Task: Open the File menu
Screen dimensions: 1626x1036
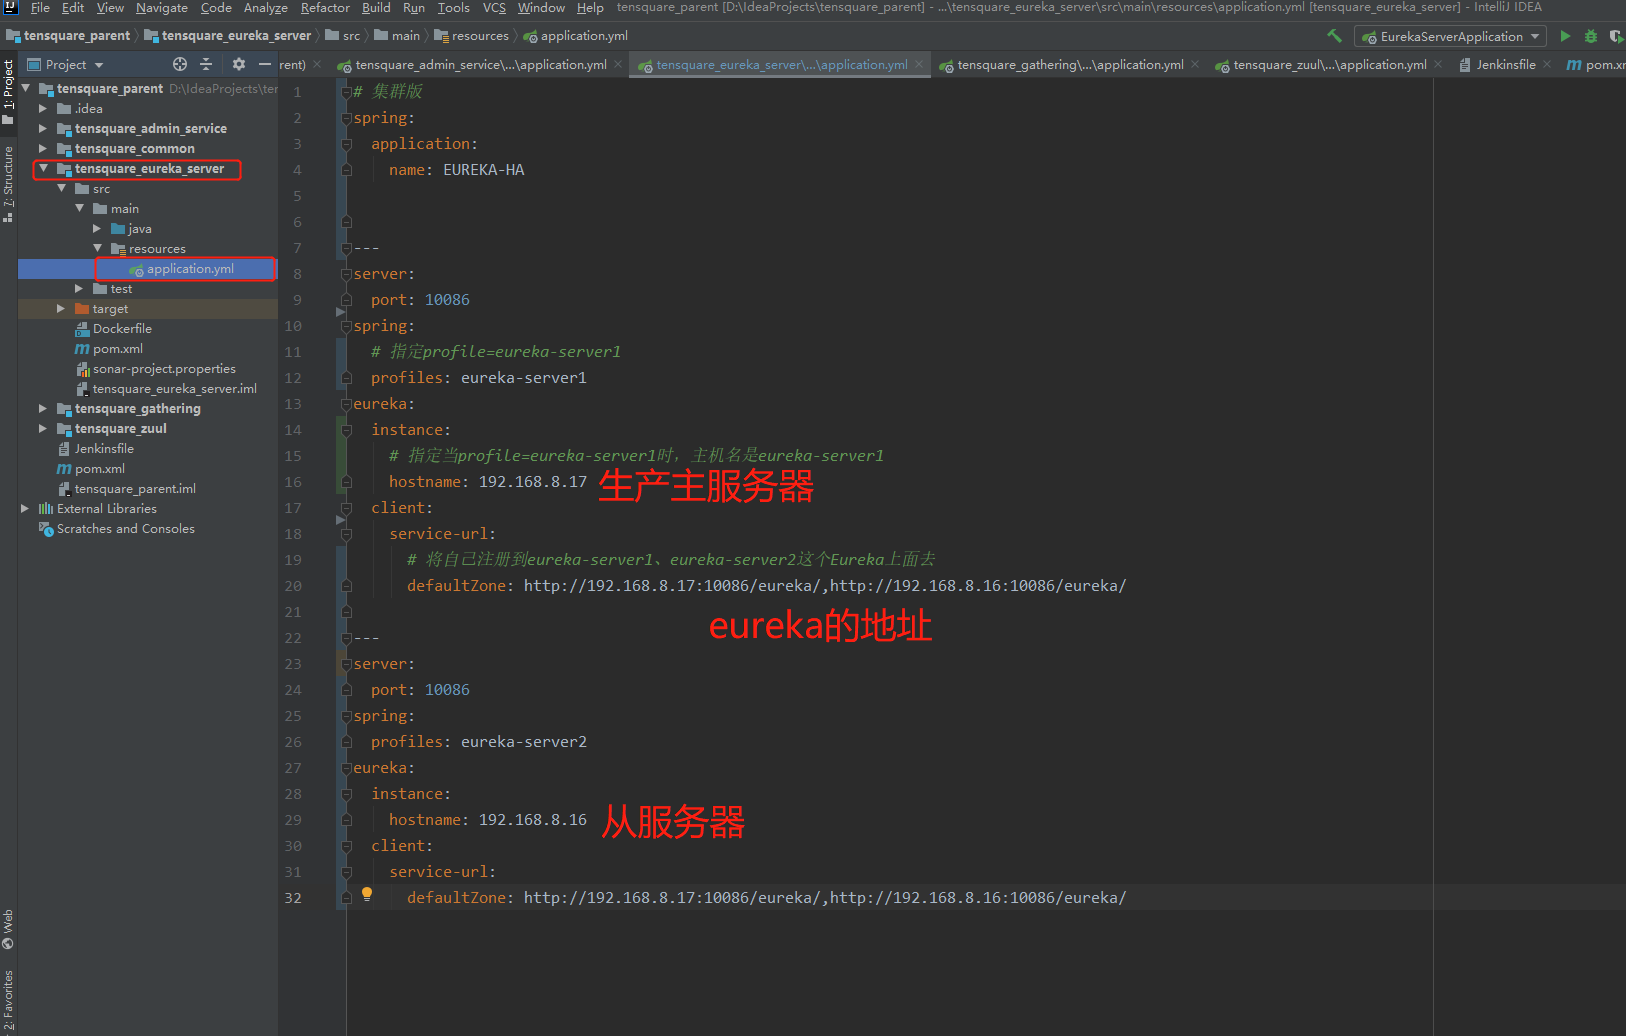Action: (x=40, y=8)
